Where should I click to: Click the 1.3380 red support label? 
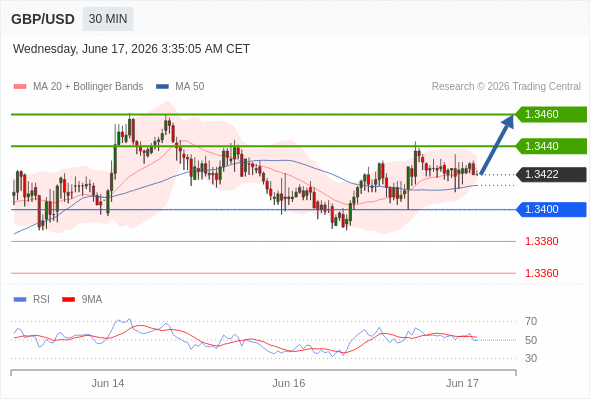541,241
